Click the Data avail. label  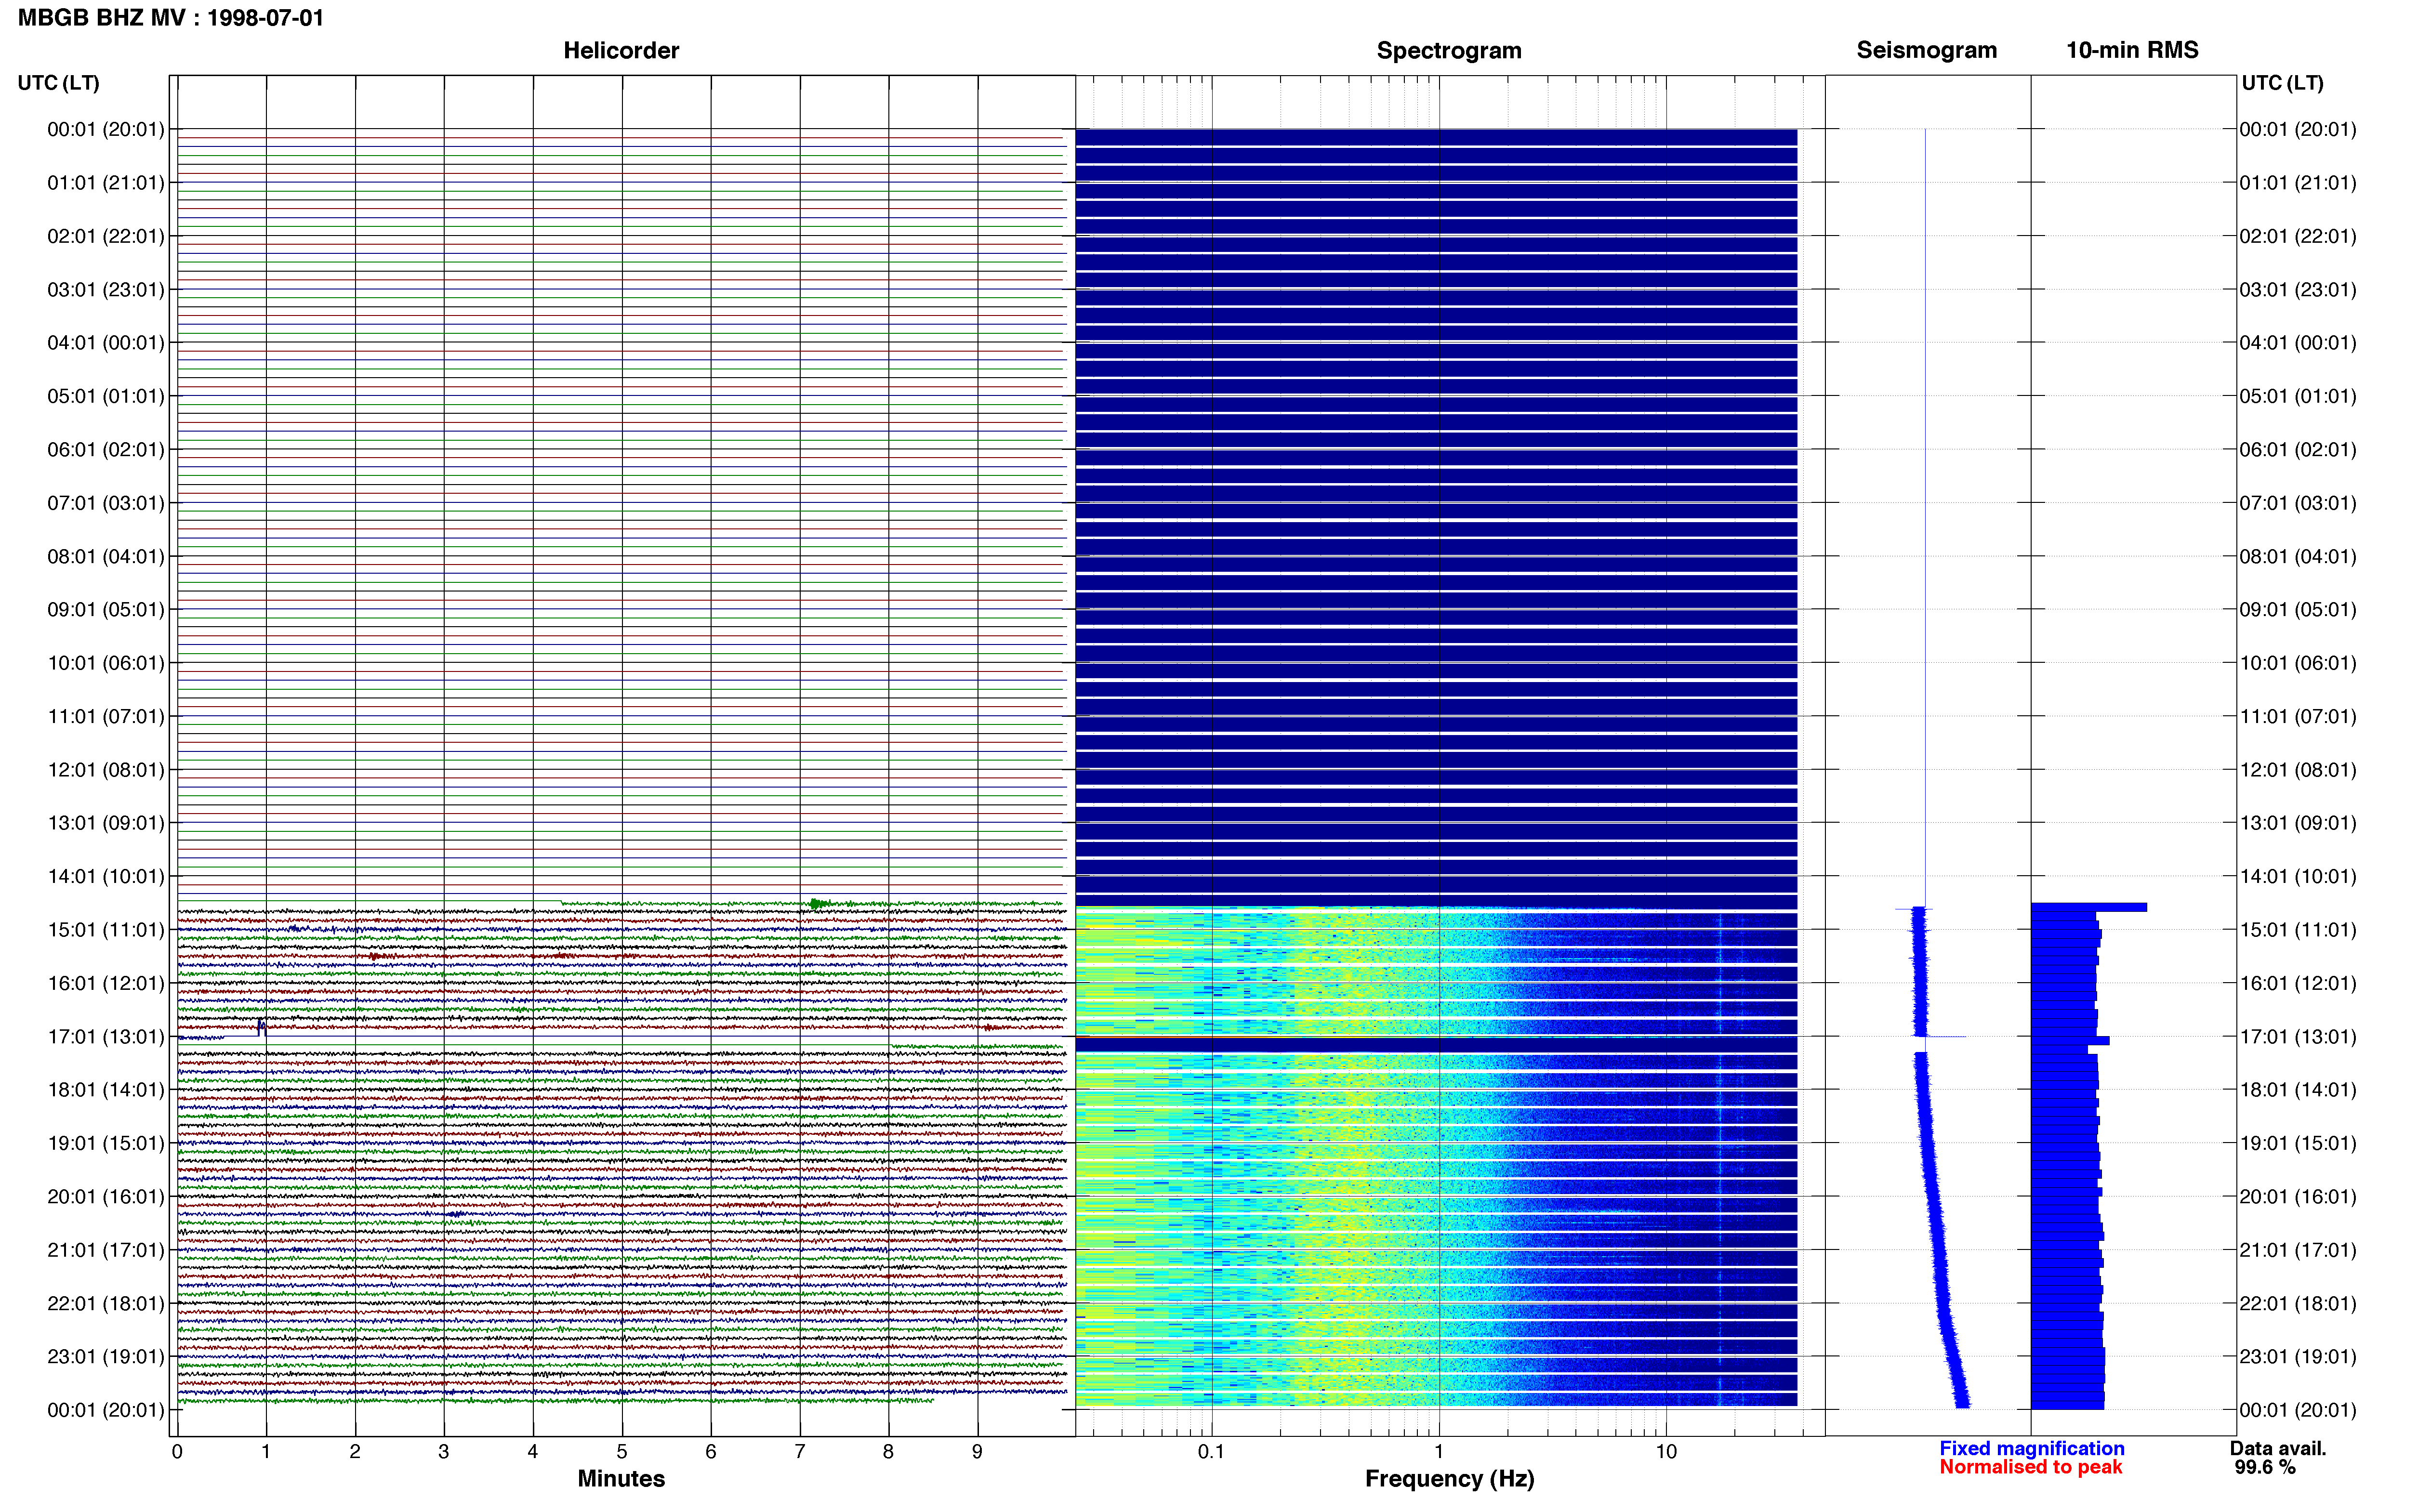point(2278,1448)
